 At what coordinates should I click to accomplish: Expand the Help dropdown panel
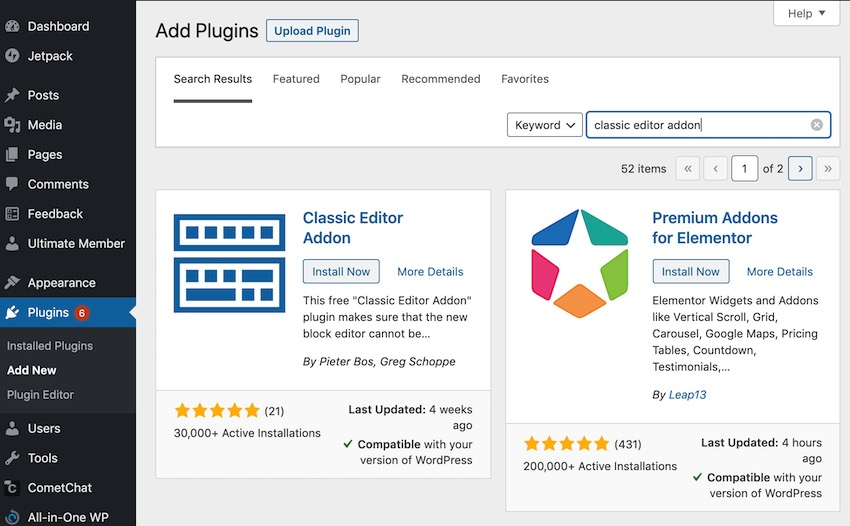point(806,13)
